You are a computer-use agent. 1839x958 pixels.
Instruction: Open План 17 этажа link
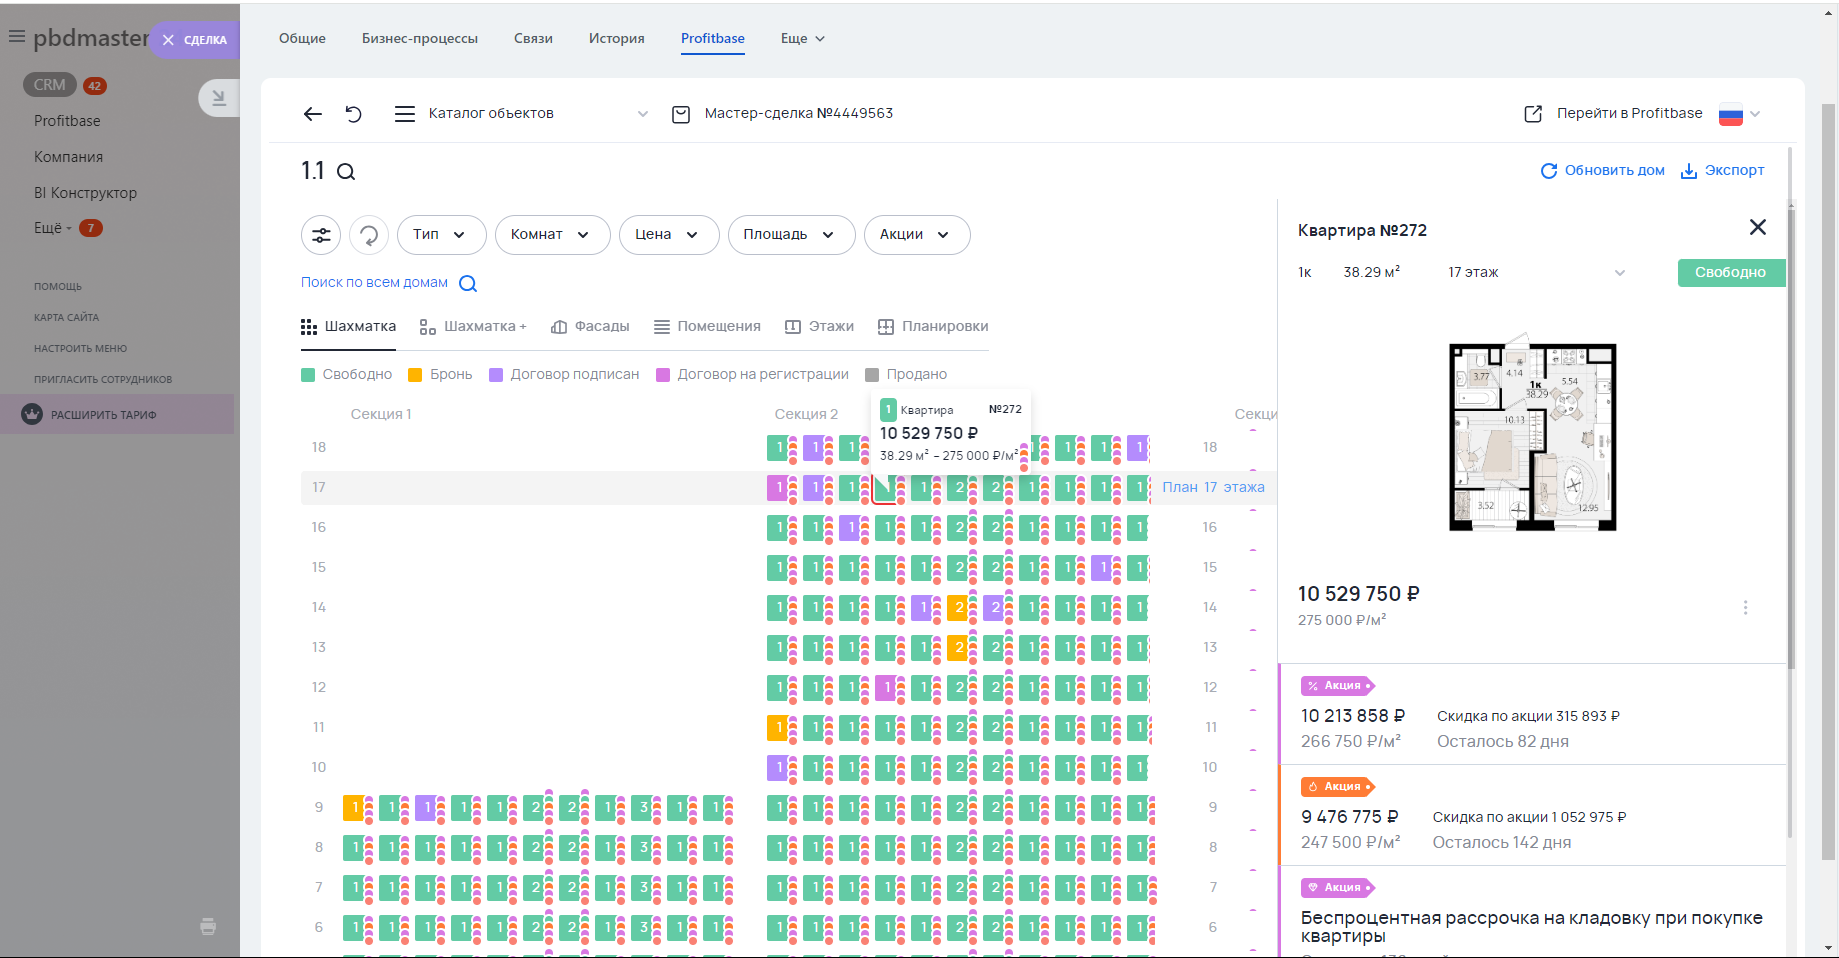(x=1212, y=488)
